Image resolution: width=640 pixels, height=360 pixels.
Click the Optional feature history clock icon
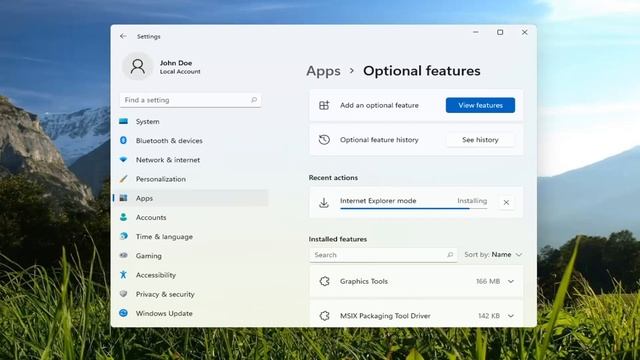pyautogui.click(x=324, y=140)
